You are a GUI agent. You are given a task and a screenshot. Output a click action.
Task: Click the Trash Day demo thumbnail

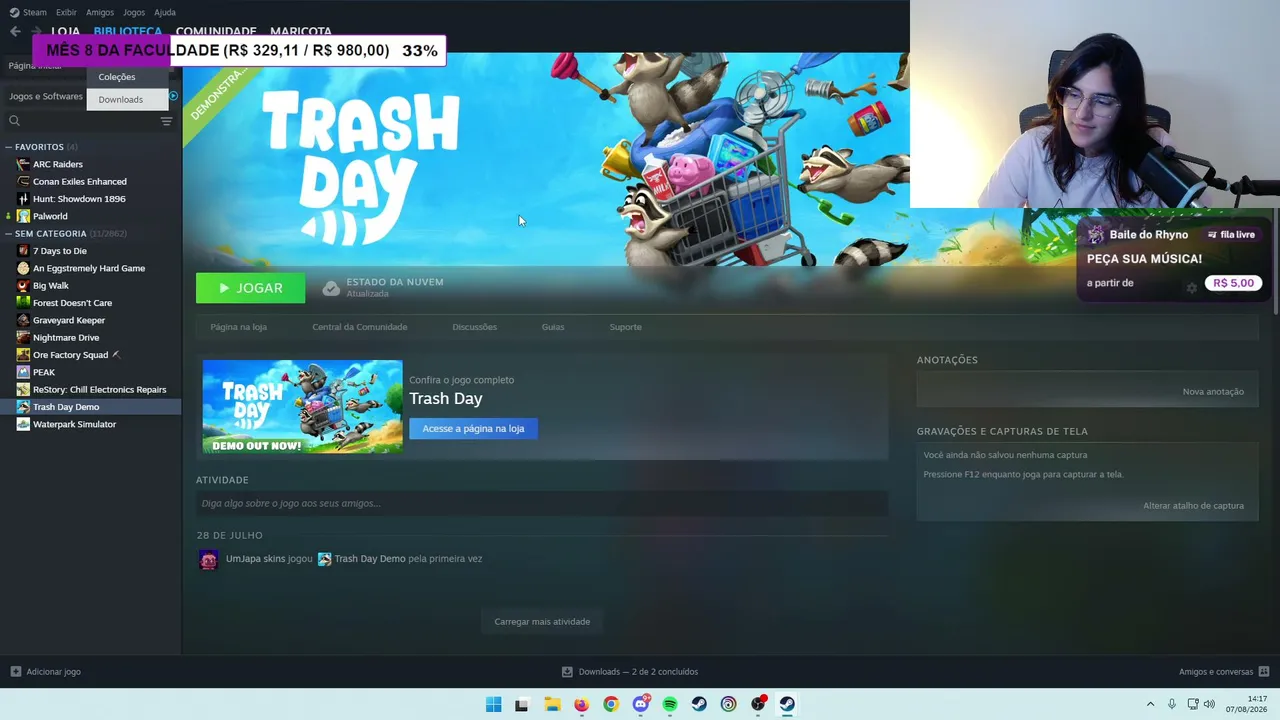(302, 407)
